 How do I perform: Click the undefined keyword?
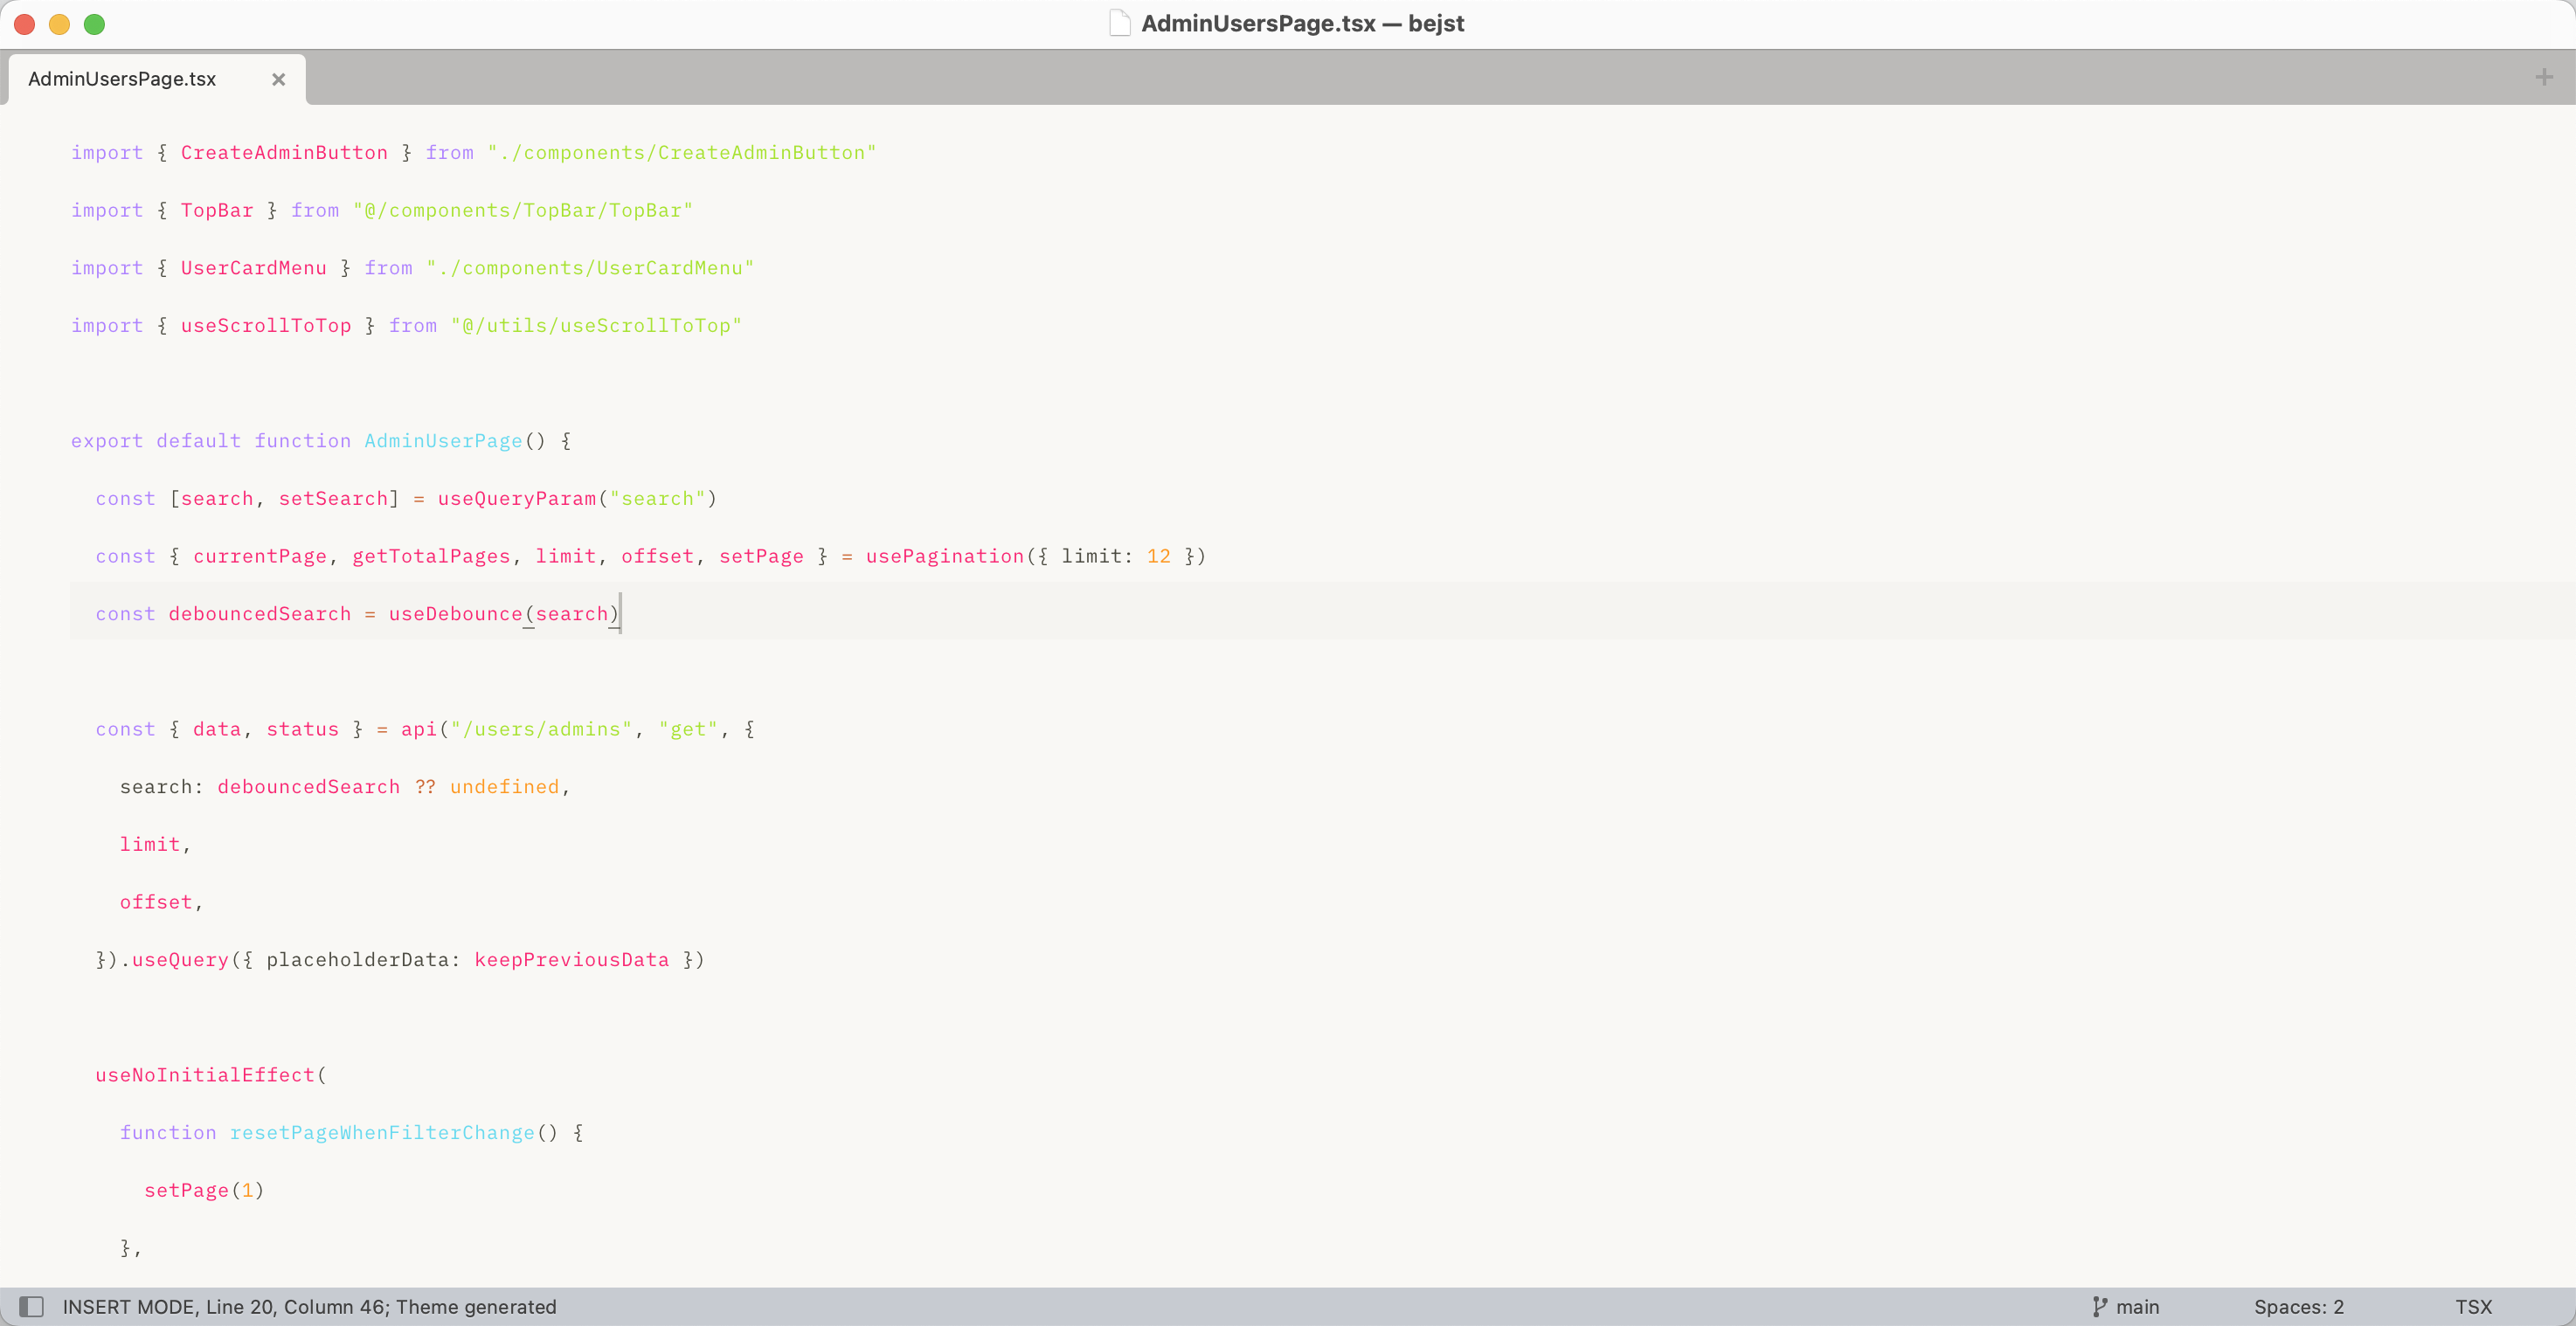click(505, 787)
